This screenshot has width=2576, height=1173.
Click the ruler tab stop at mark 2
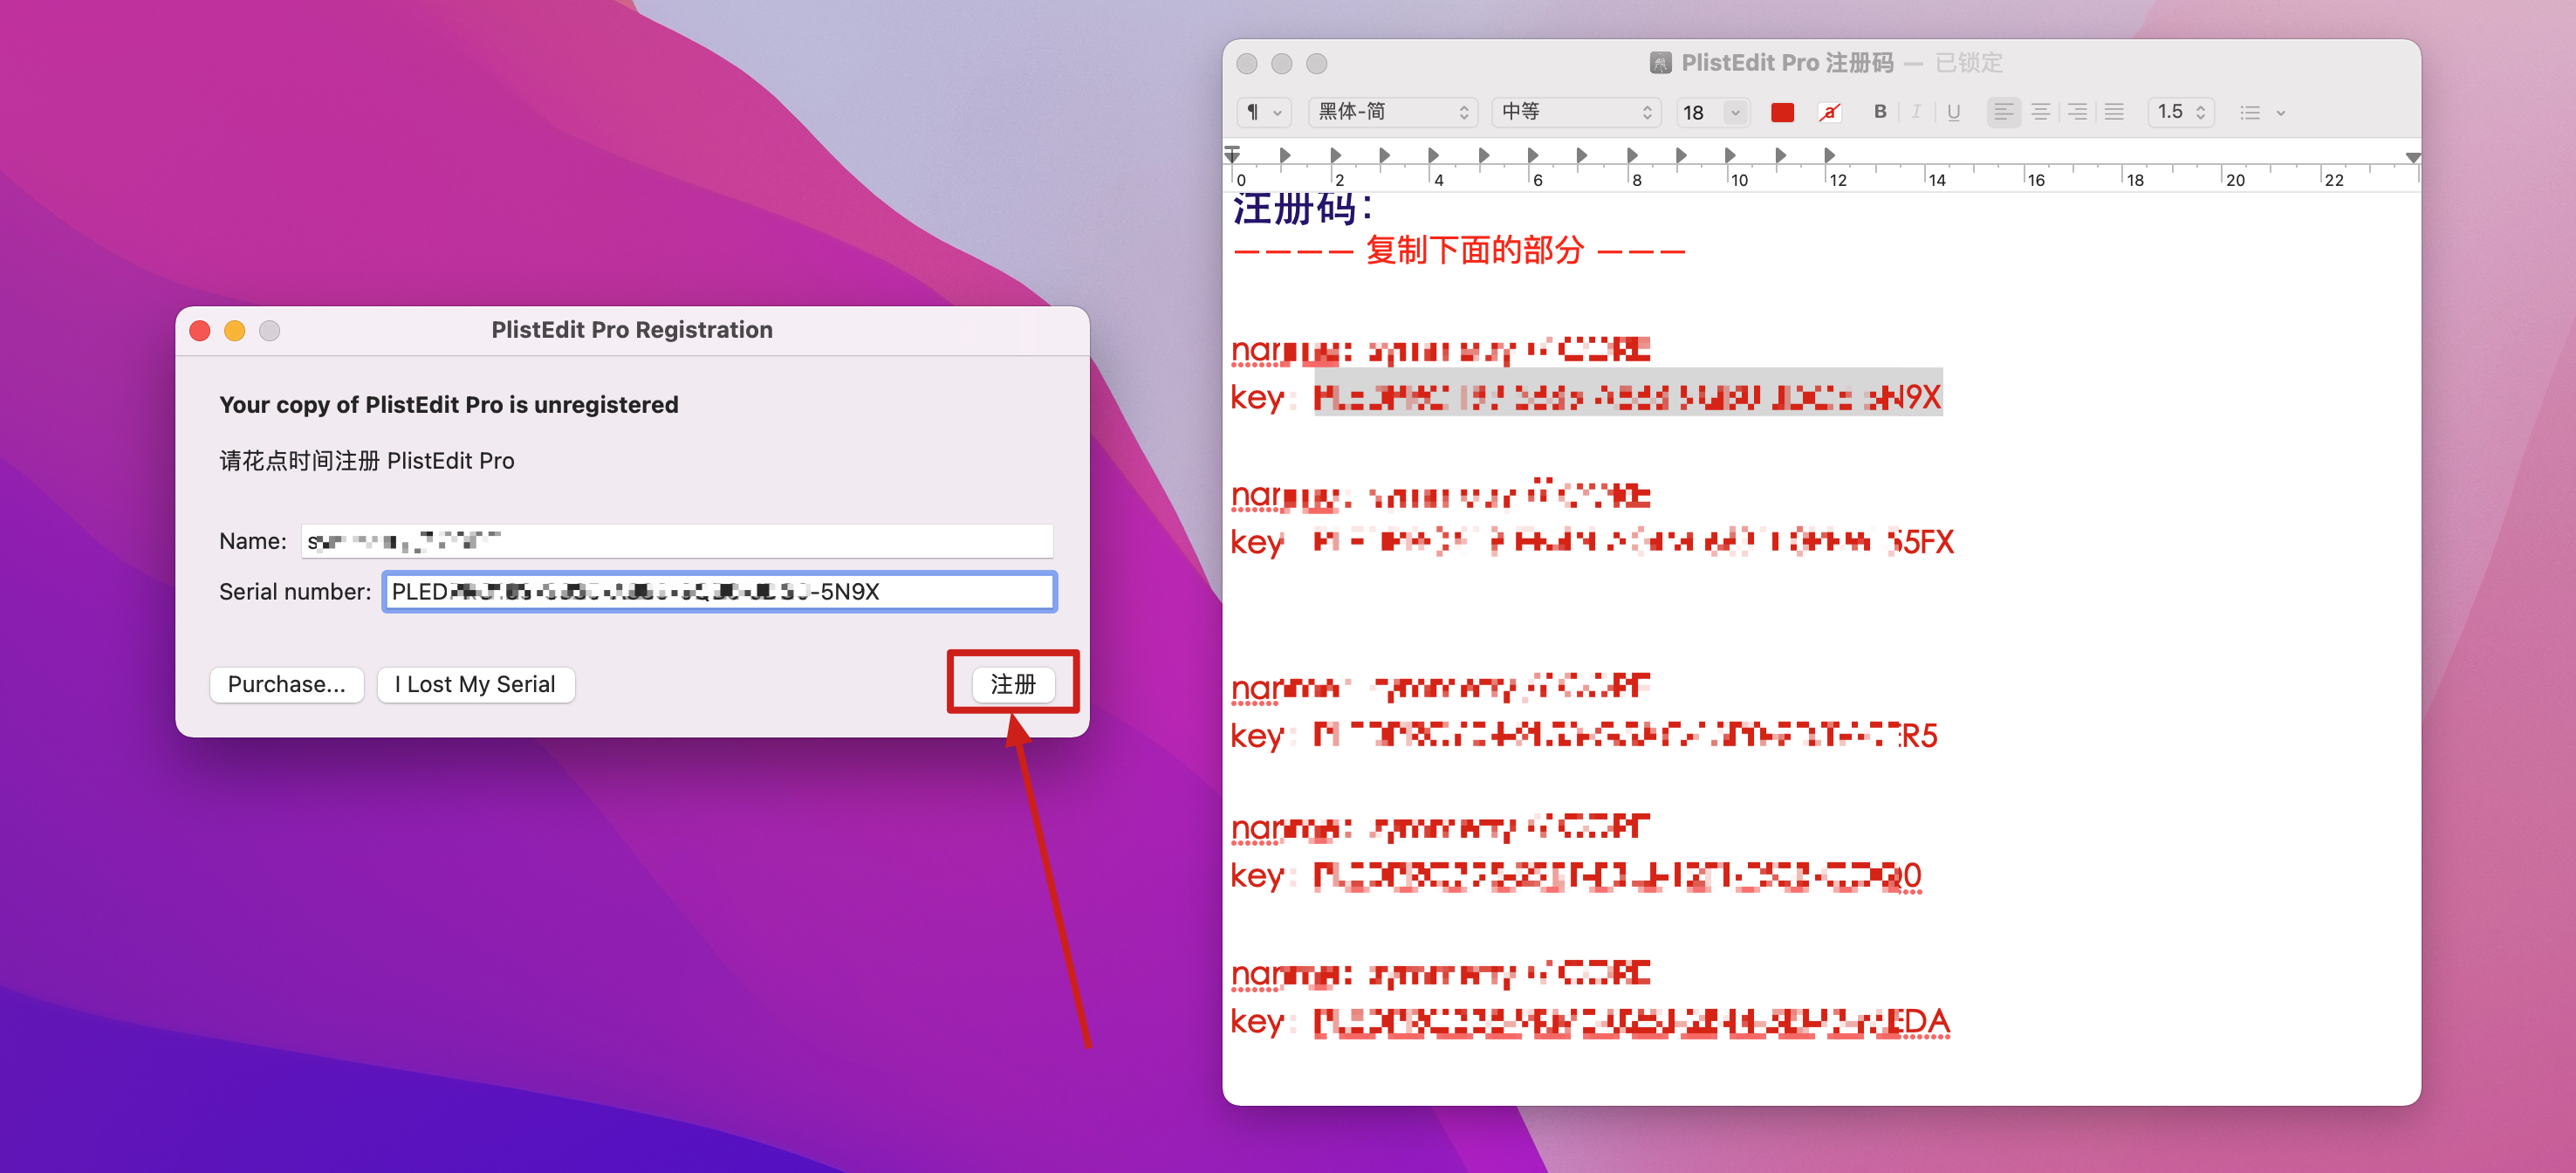coord(1335,155)
